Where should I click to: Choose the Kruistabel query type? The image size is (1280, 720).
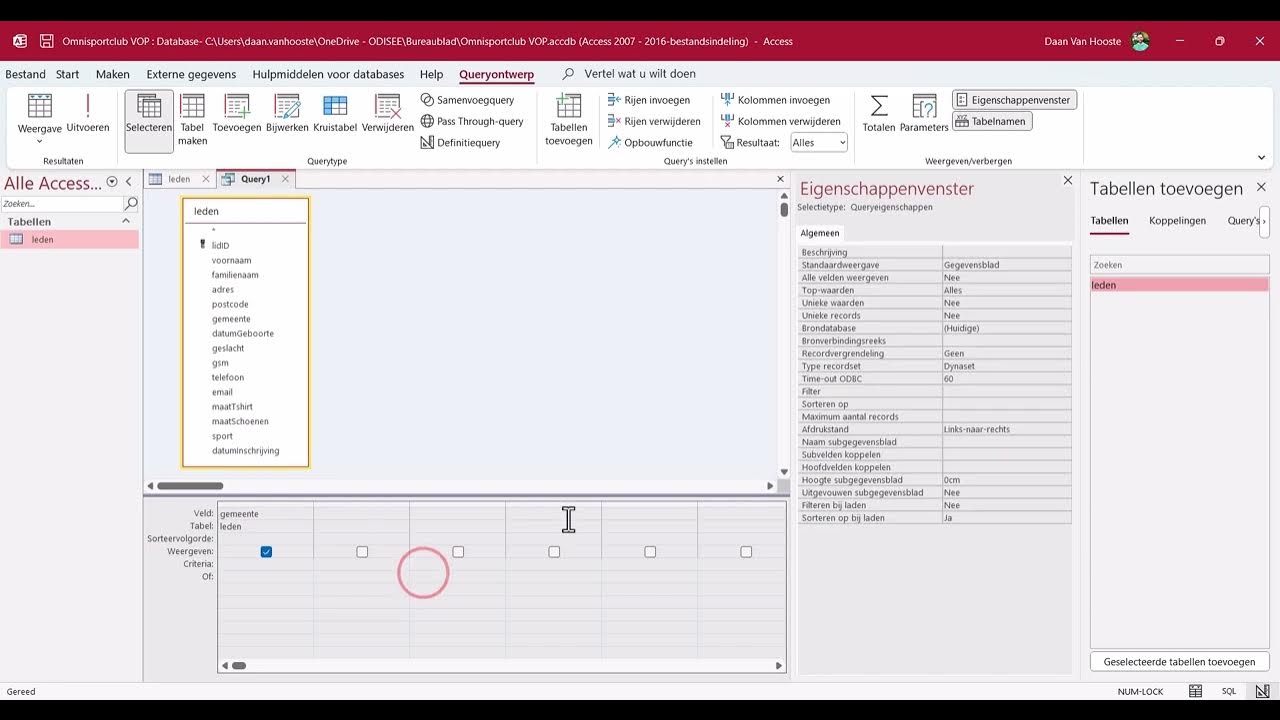pos(335,114)
